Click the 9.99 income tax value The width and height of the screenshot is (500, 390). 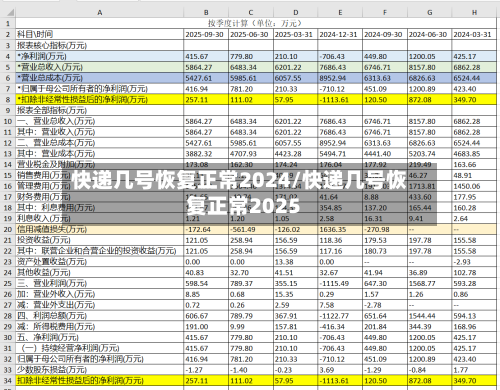[x=237, y=327]
